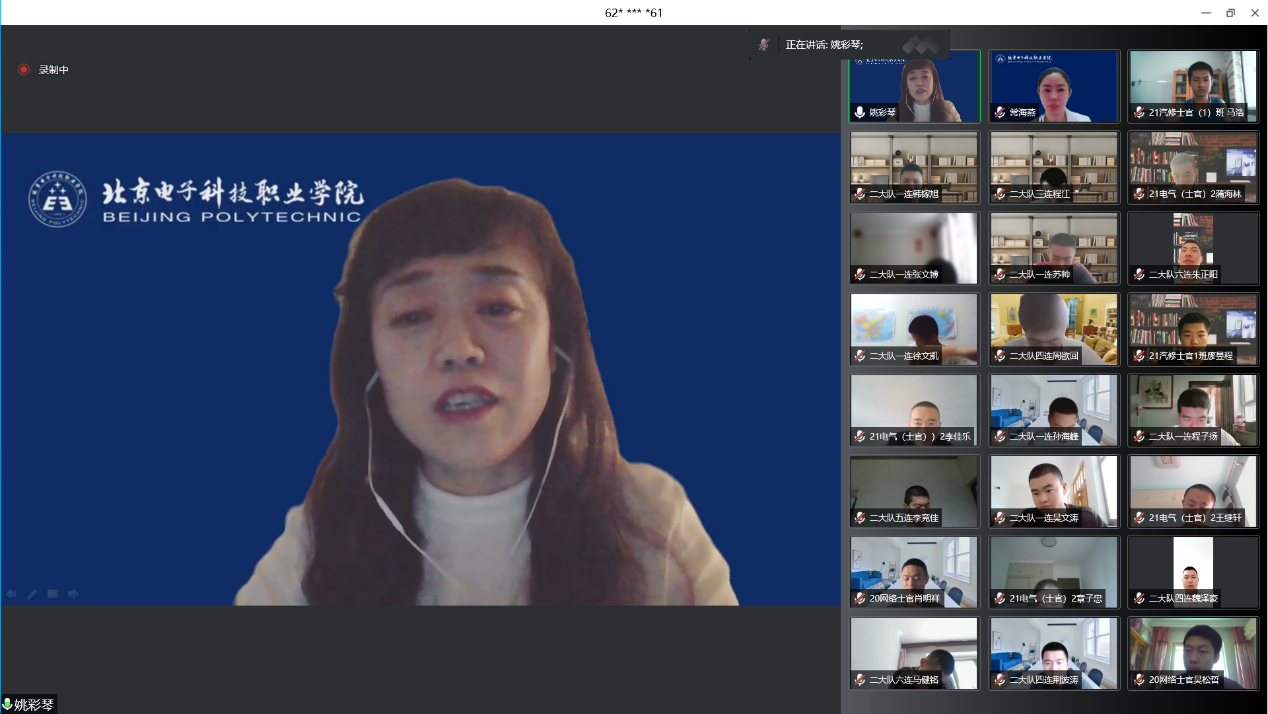This screenshot has height=714, width=1268.
Task: Click the faint rectangle slide icon
Action: coord(52,594)
